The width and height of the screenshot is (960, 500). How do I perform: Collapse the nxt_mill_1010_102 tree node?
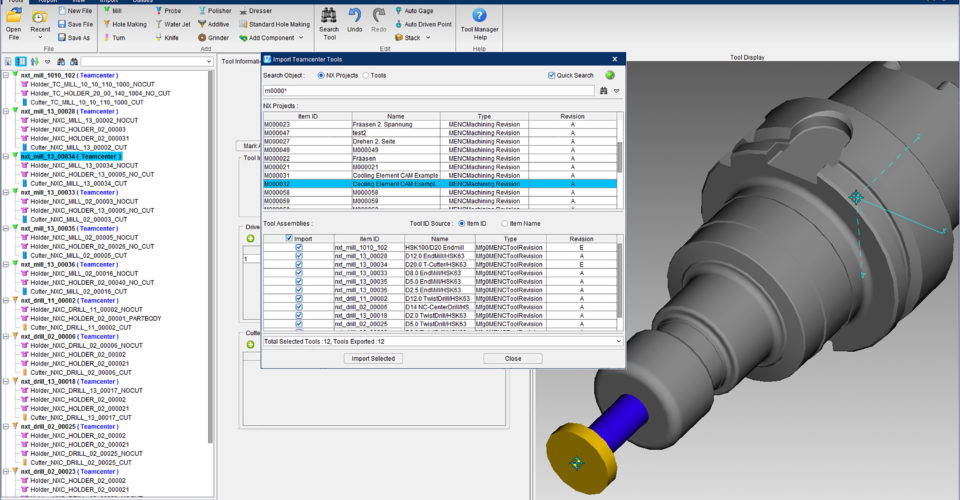pyautogui.click(x=6, y=75)
